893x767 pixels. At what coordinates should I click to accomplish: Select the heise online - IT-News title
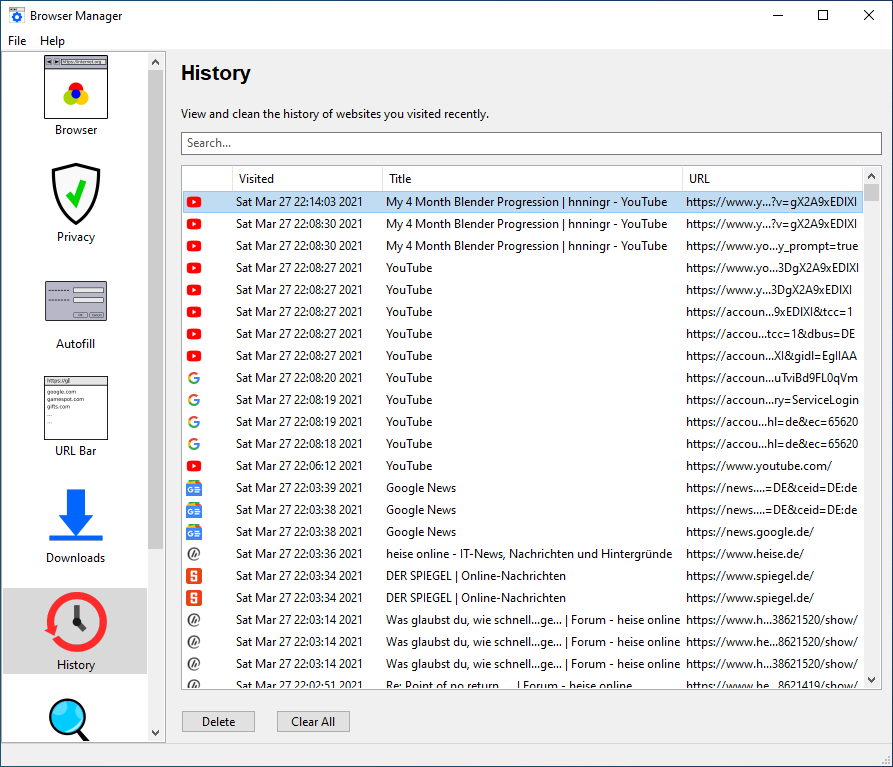click(529, 554)
